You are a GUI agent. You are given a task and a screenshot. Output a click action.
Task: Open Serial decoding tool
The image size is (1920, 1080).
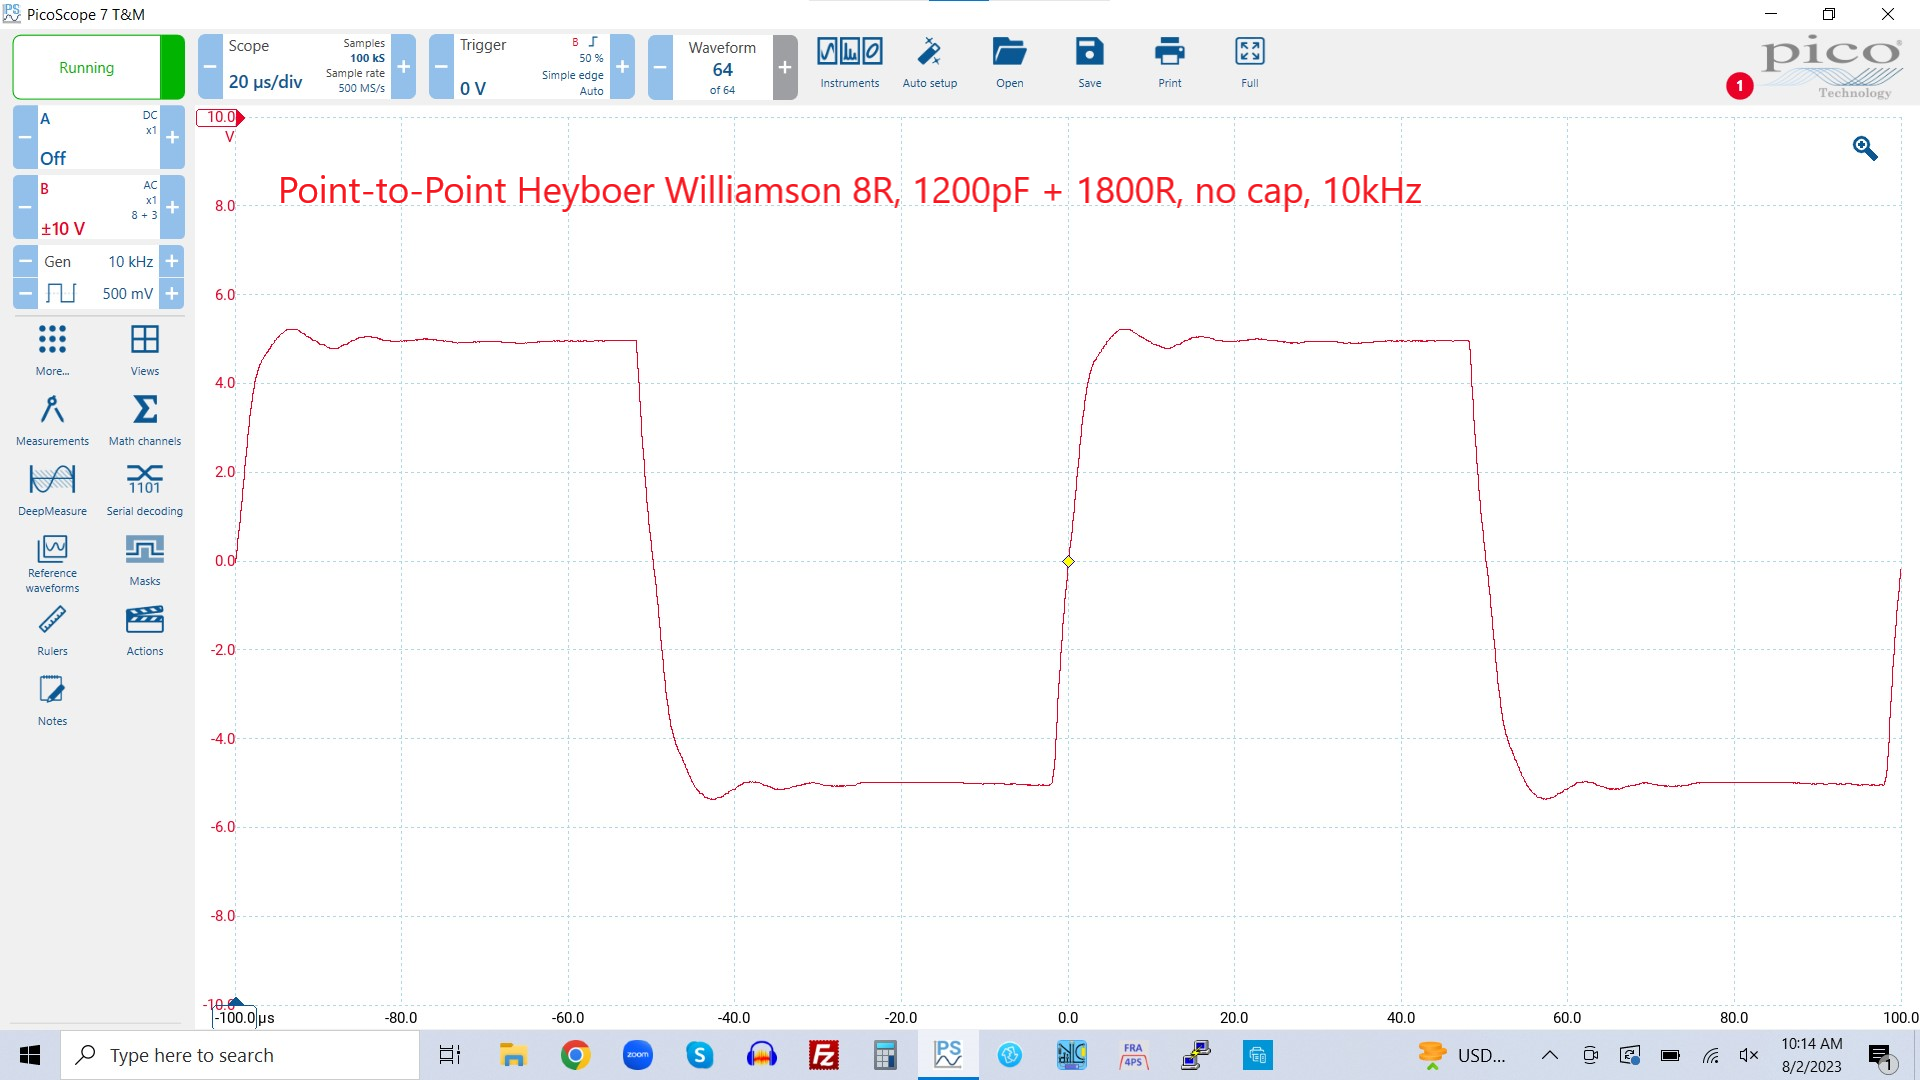pyautogui.click(x=144, y=489)
